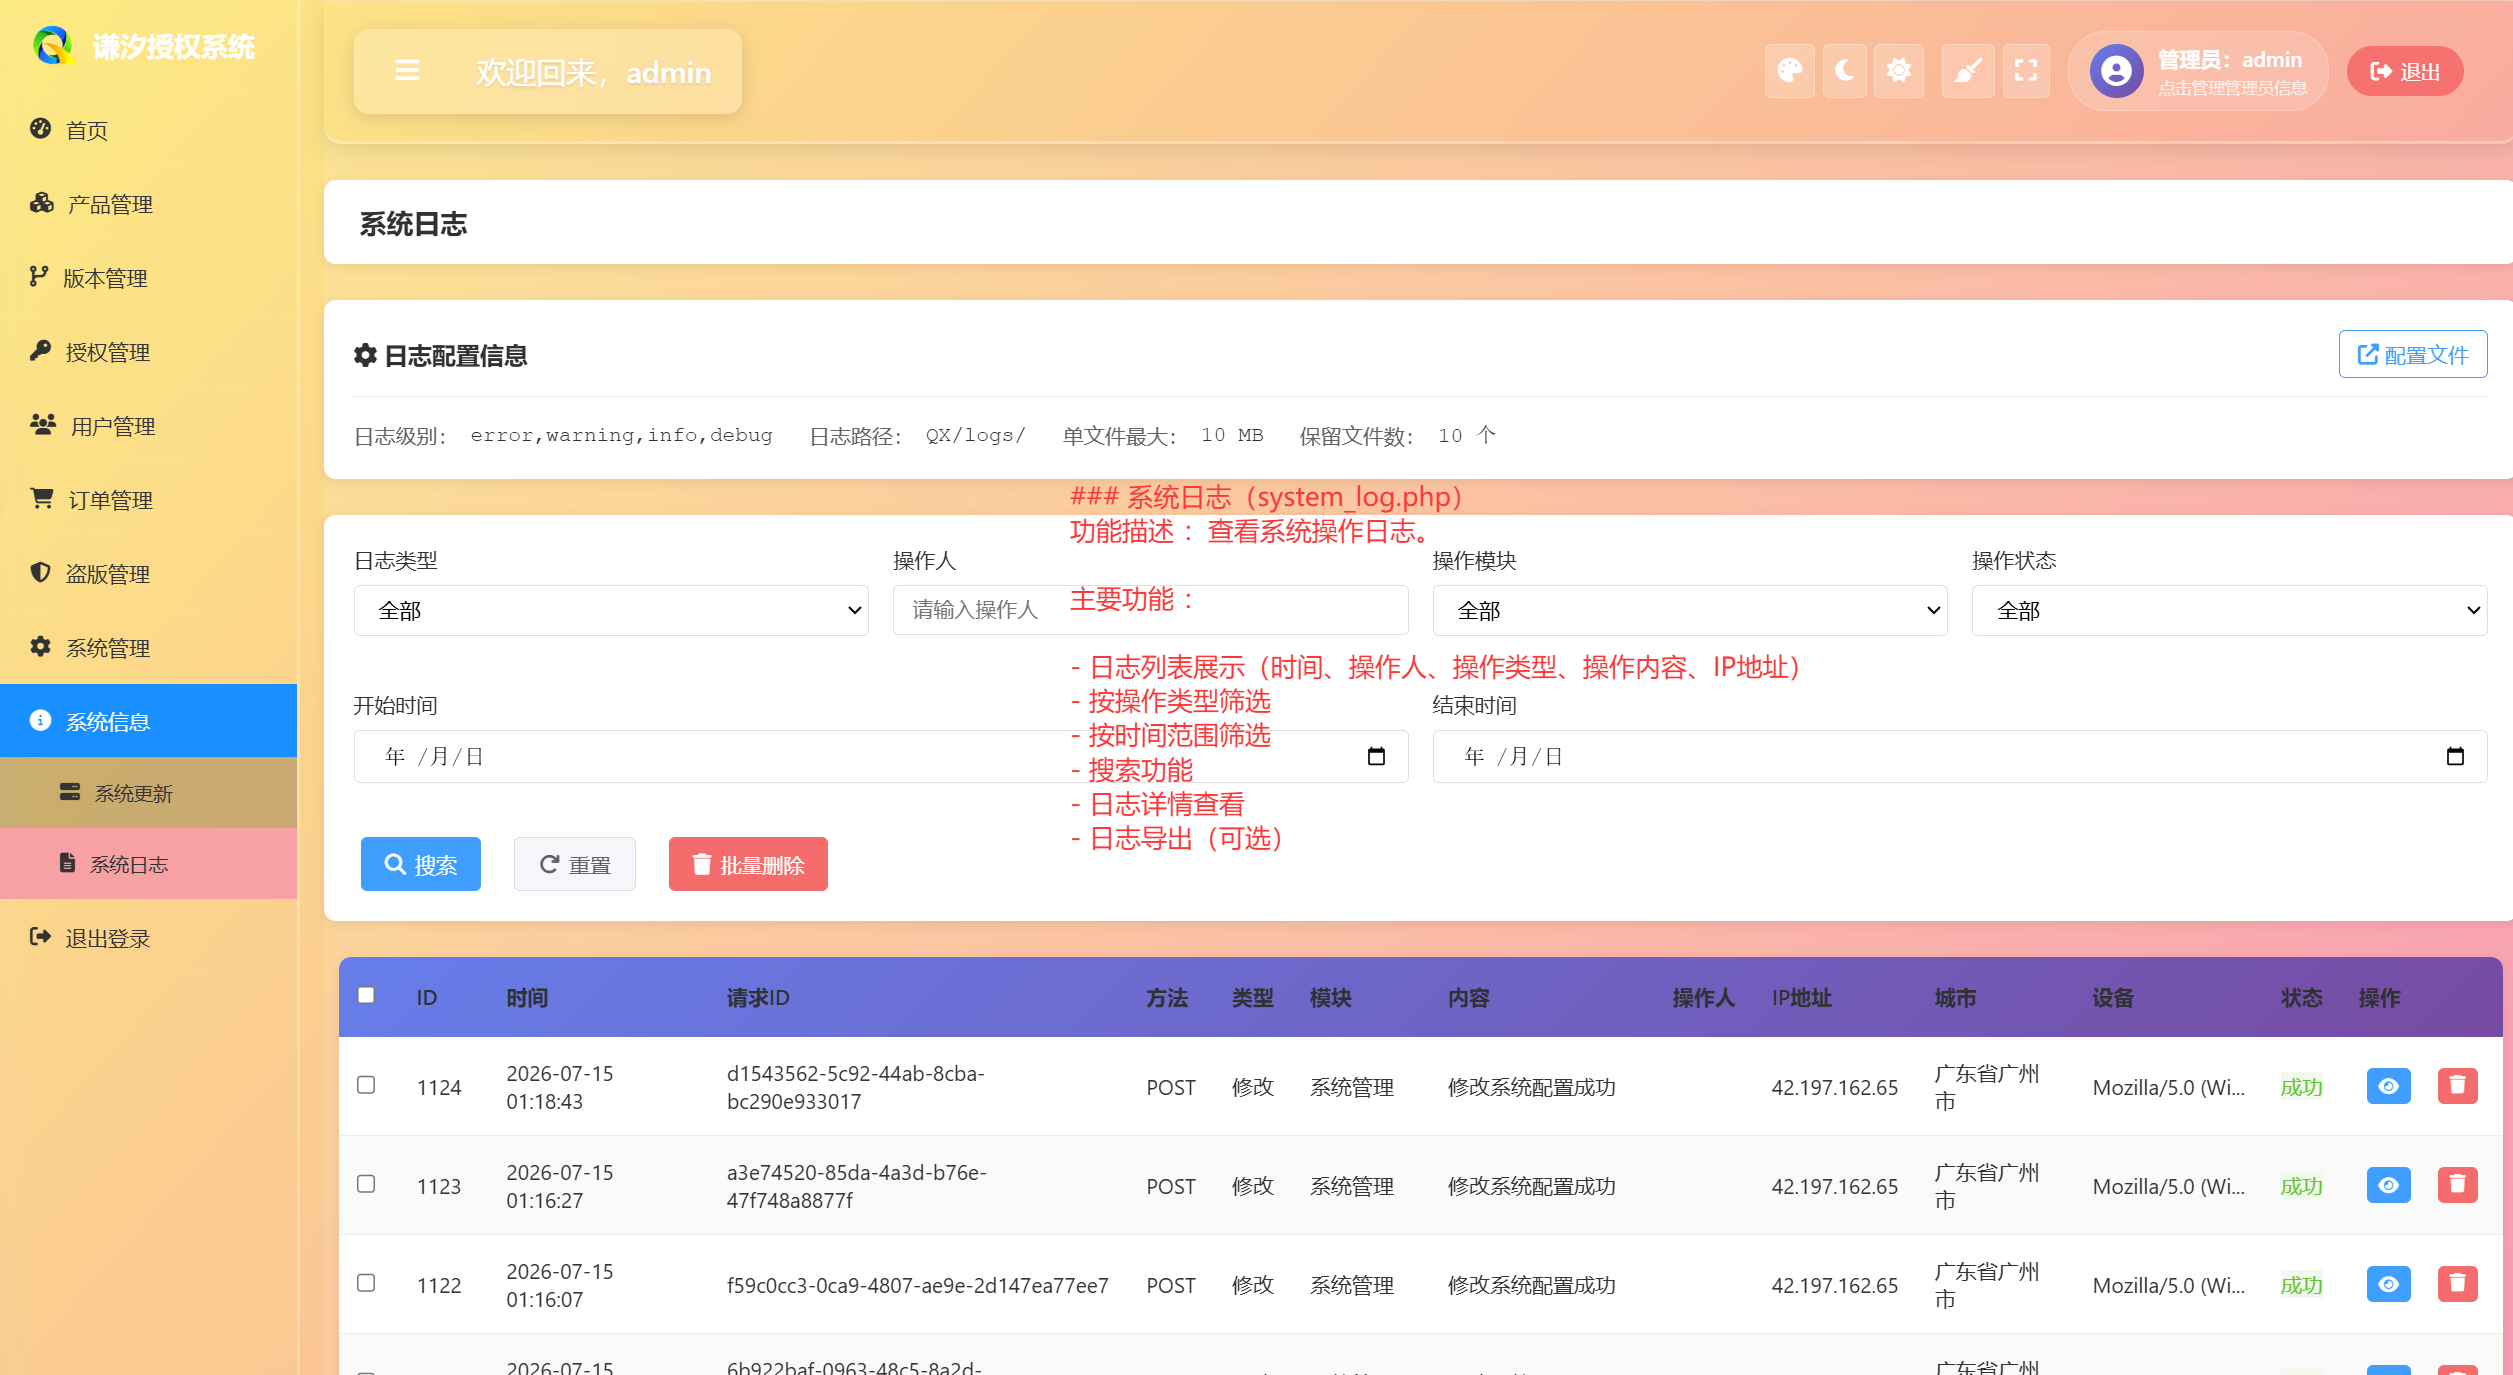Open the 操作状态 dropdown
This screenshot has width=2513, height=1375.
(x=2229, y=610)
